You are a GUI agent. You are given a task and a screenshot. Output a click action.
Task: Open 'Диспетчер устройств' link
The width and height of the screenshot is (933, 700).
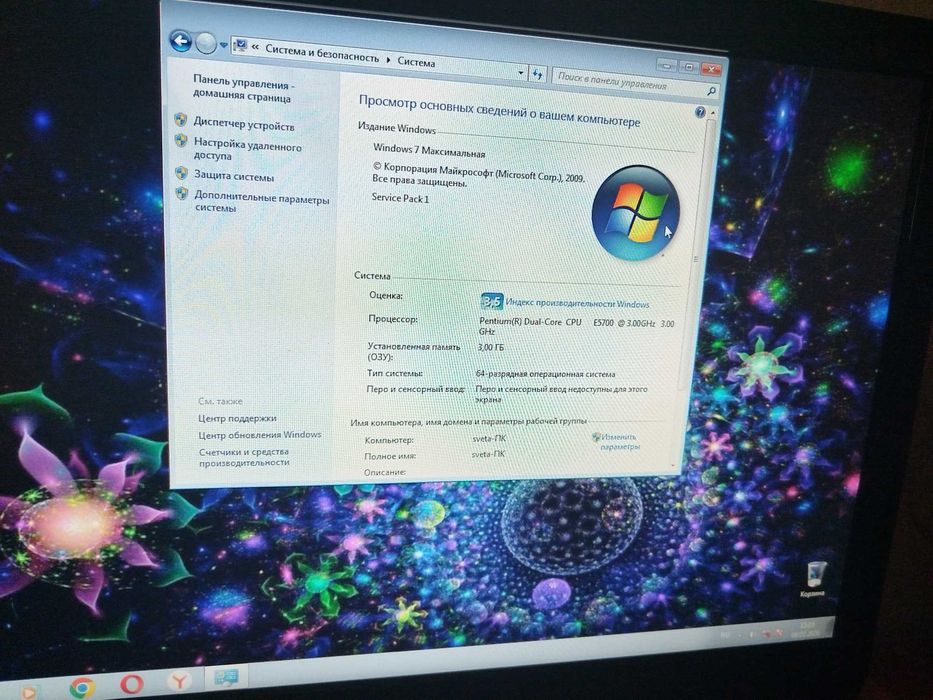pyautogui.click(x=244, y=125)
